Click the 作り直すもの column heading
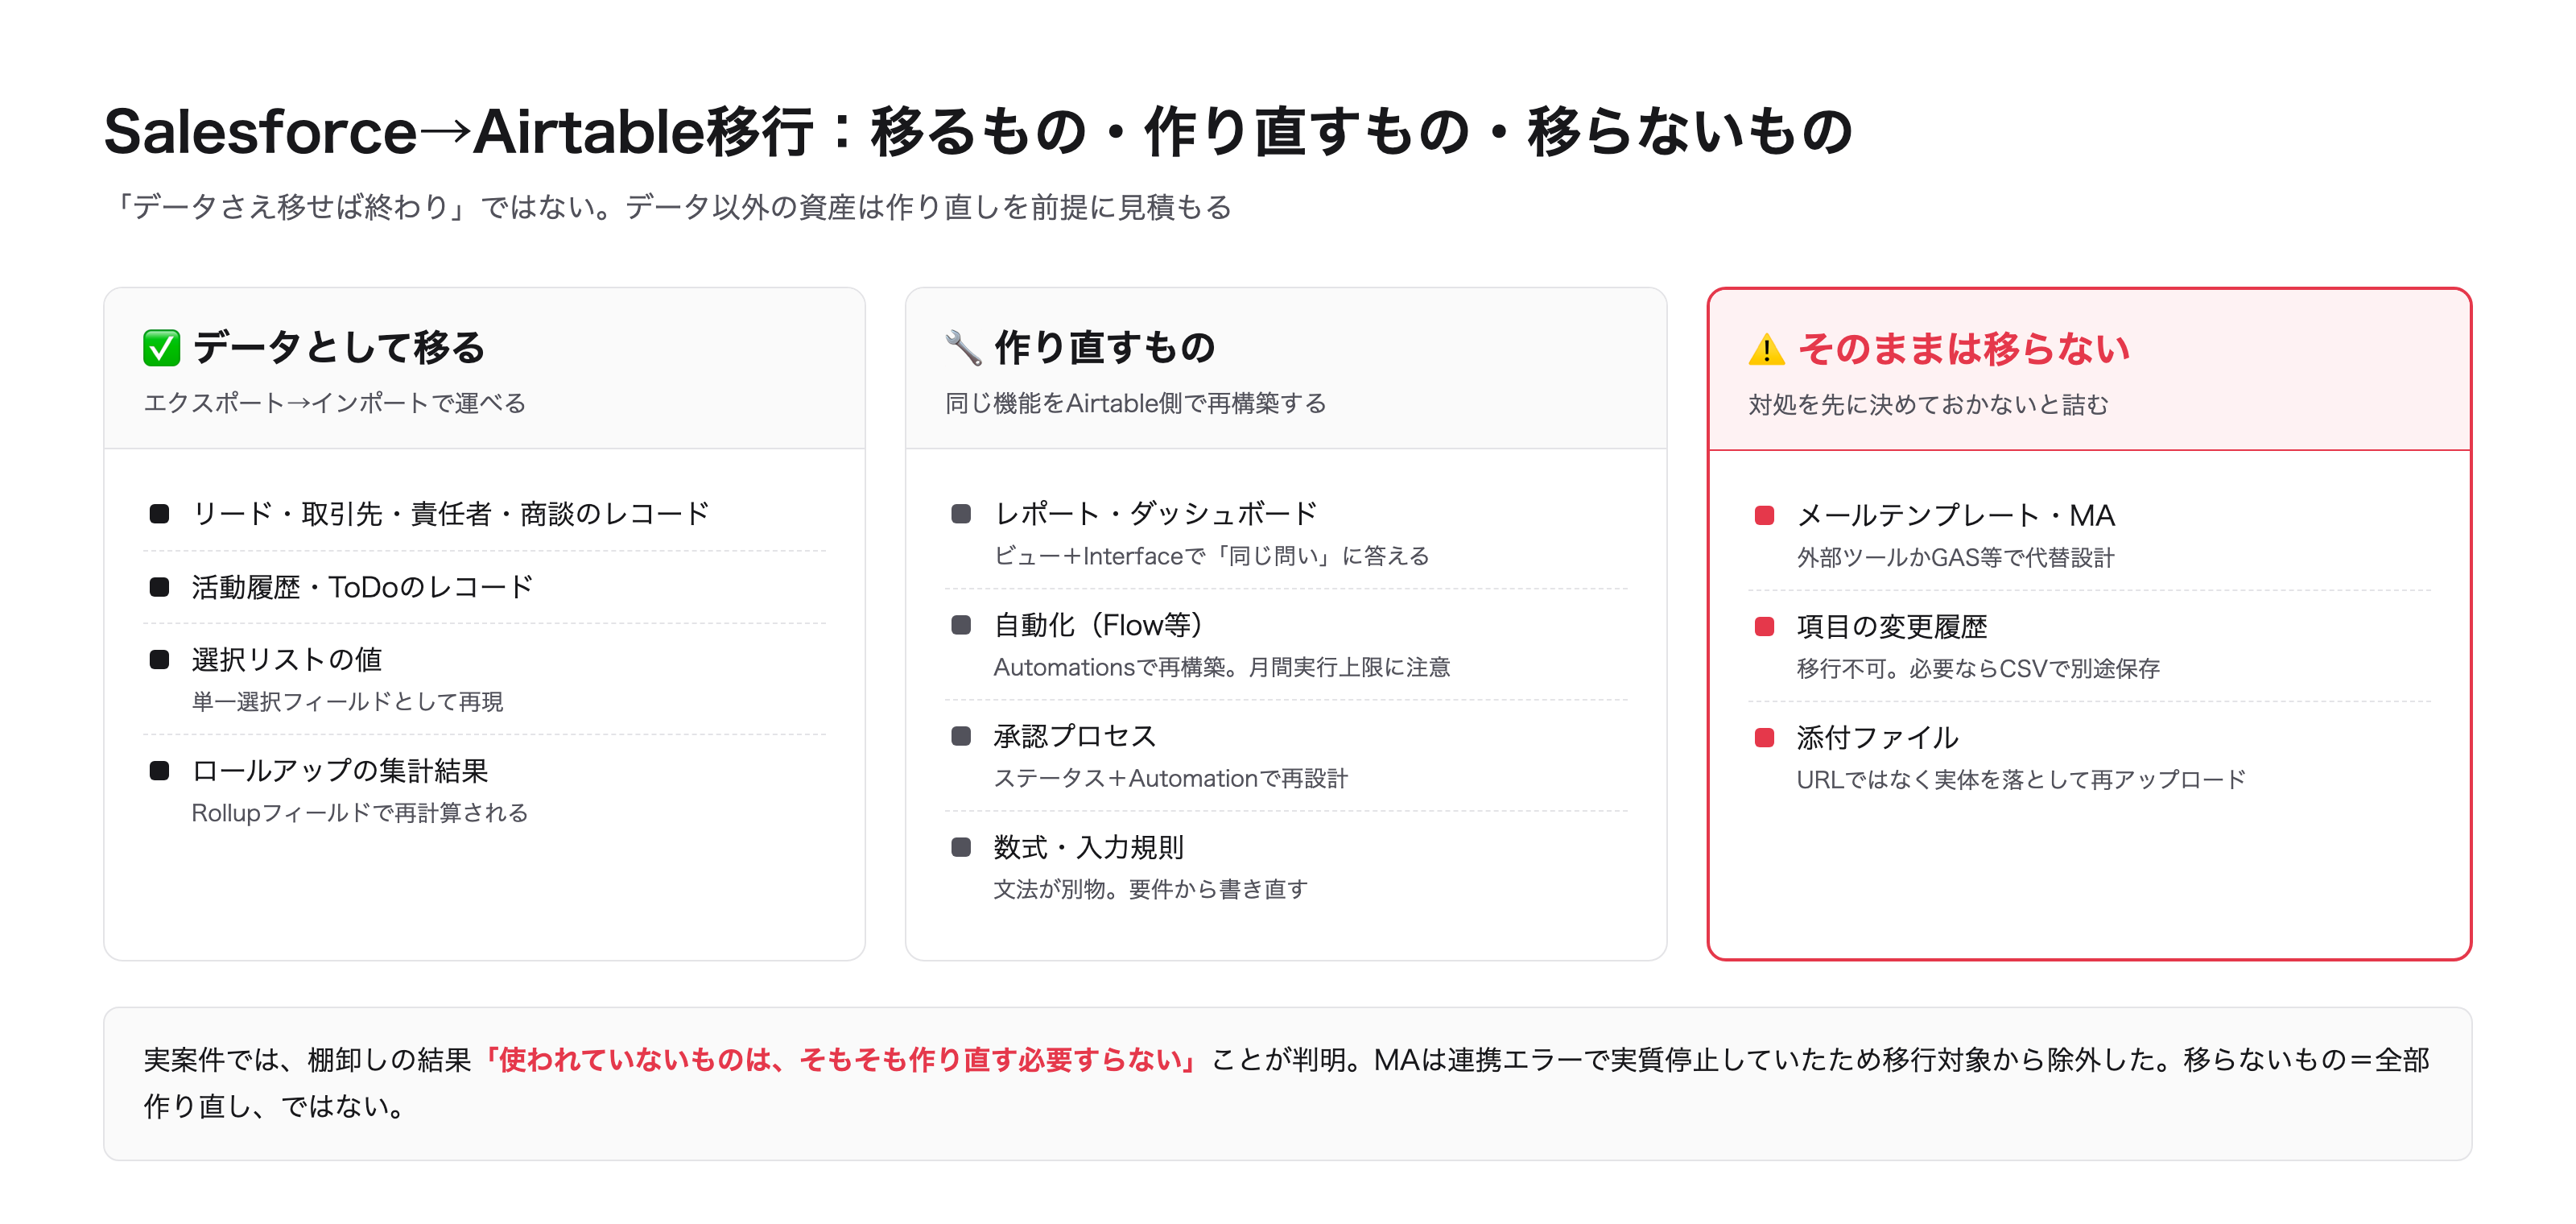The image size is (2576, 1224). (1105, 347)
